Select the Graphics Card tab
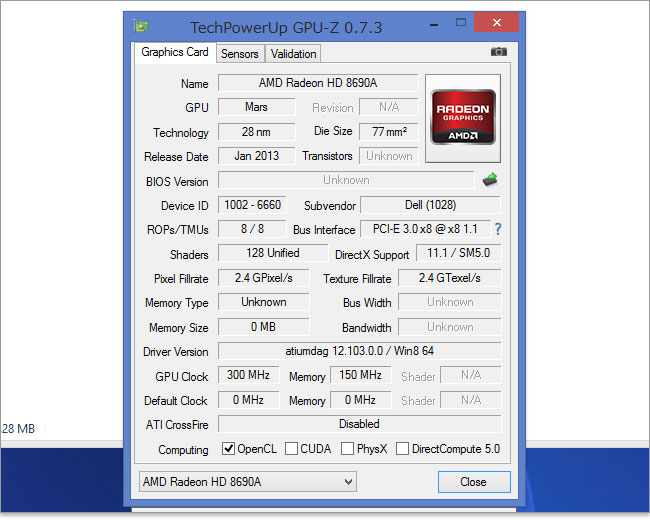The height and width of the screenshot is (520, 650). (175, 52)
